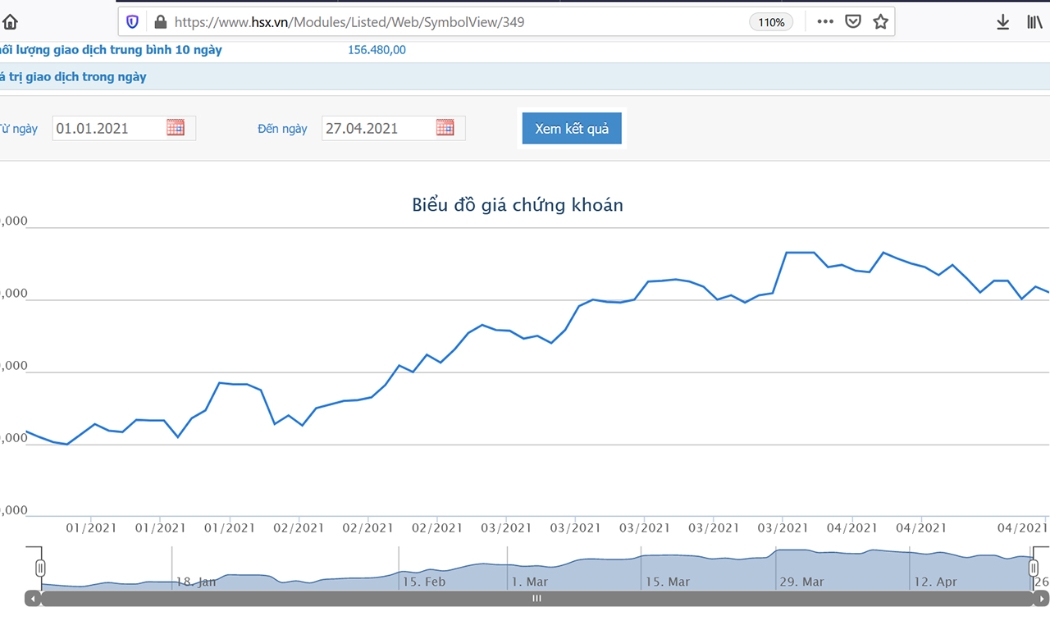View site security padlock info
Viewport: 1050px width, 630px height.
click(160, 22)
